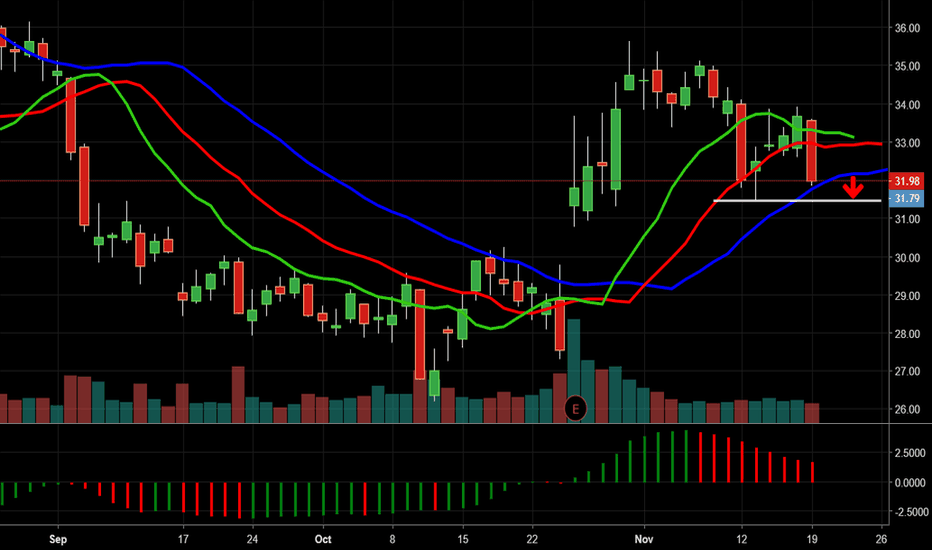This screenshot has height=550, width=932.
Task: Click the 0.0000 indicator scale label
Action: click(x=909, y=483)
